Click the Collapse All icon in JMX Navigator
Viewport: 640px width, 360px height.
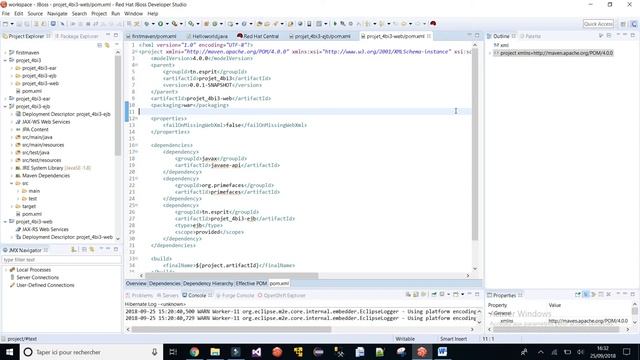coord(84,249)
